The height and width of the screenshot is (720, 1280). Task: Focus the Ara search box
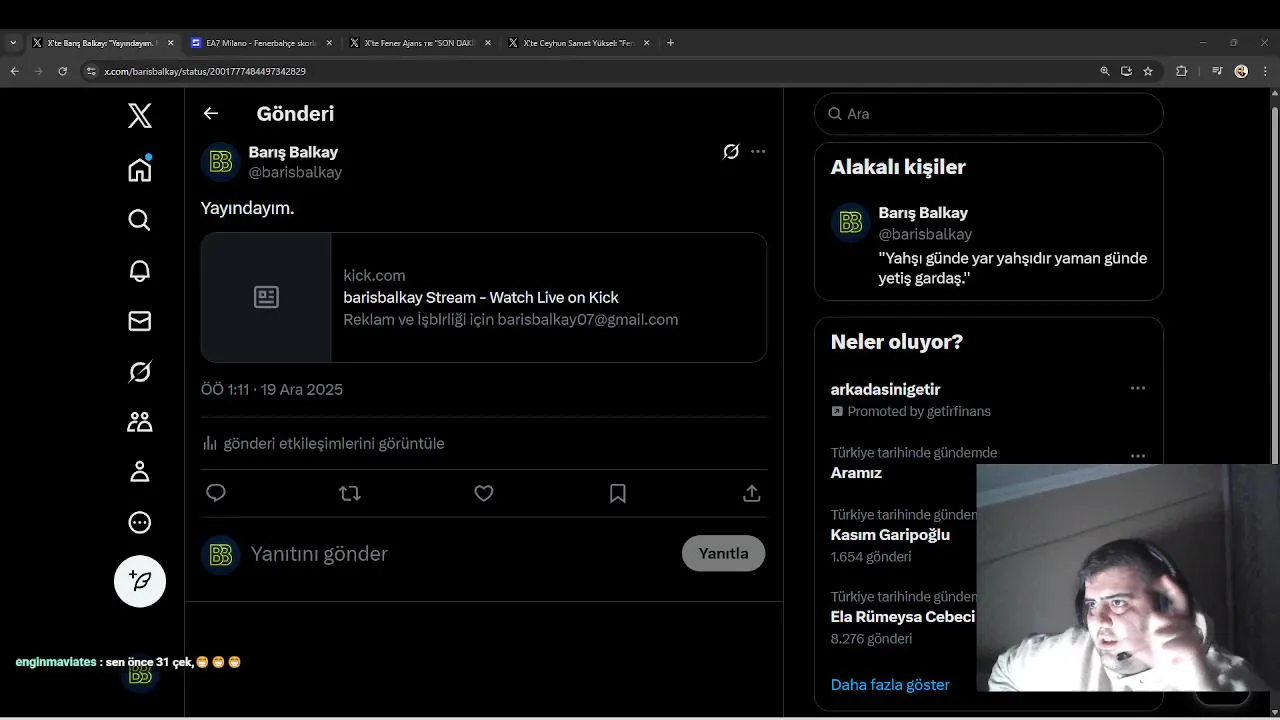pos(989,114)
